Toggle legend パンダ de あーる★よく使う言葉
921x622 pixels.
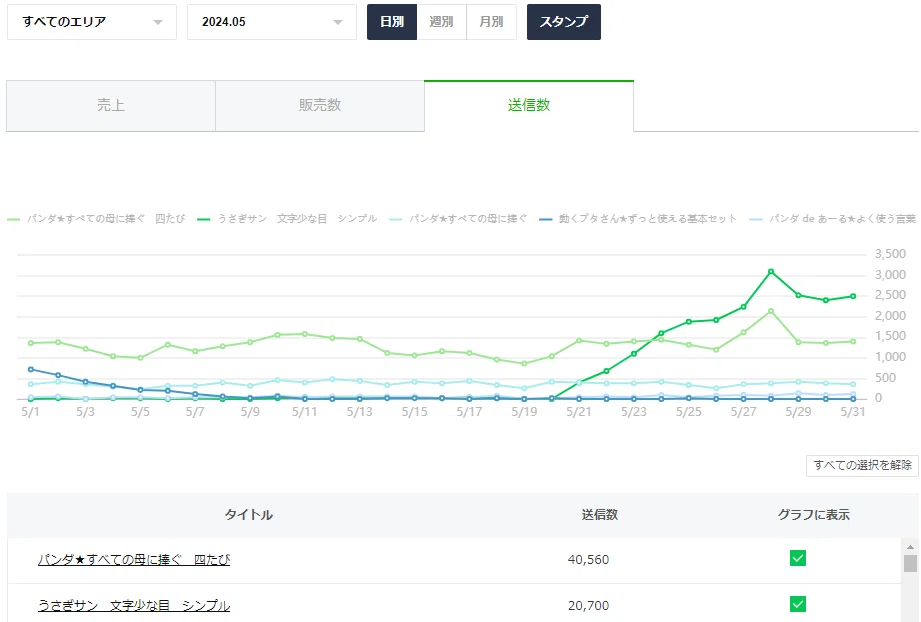point(833,218)
